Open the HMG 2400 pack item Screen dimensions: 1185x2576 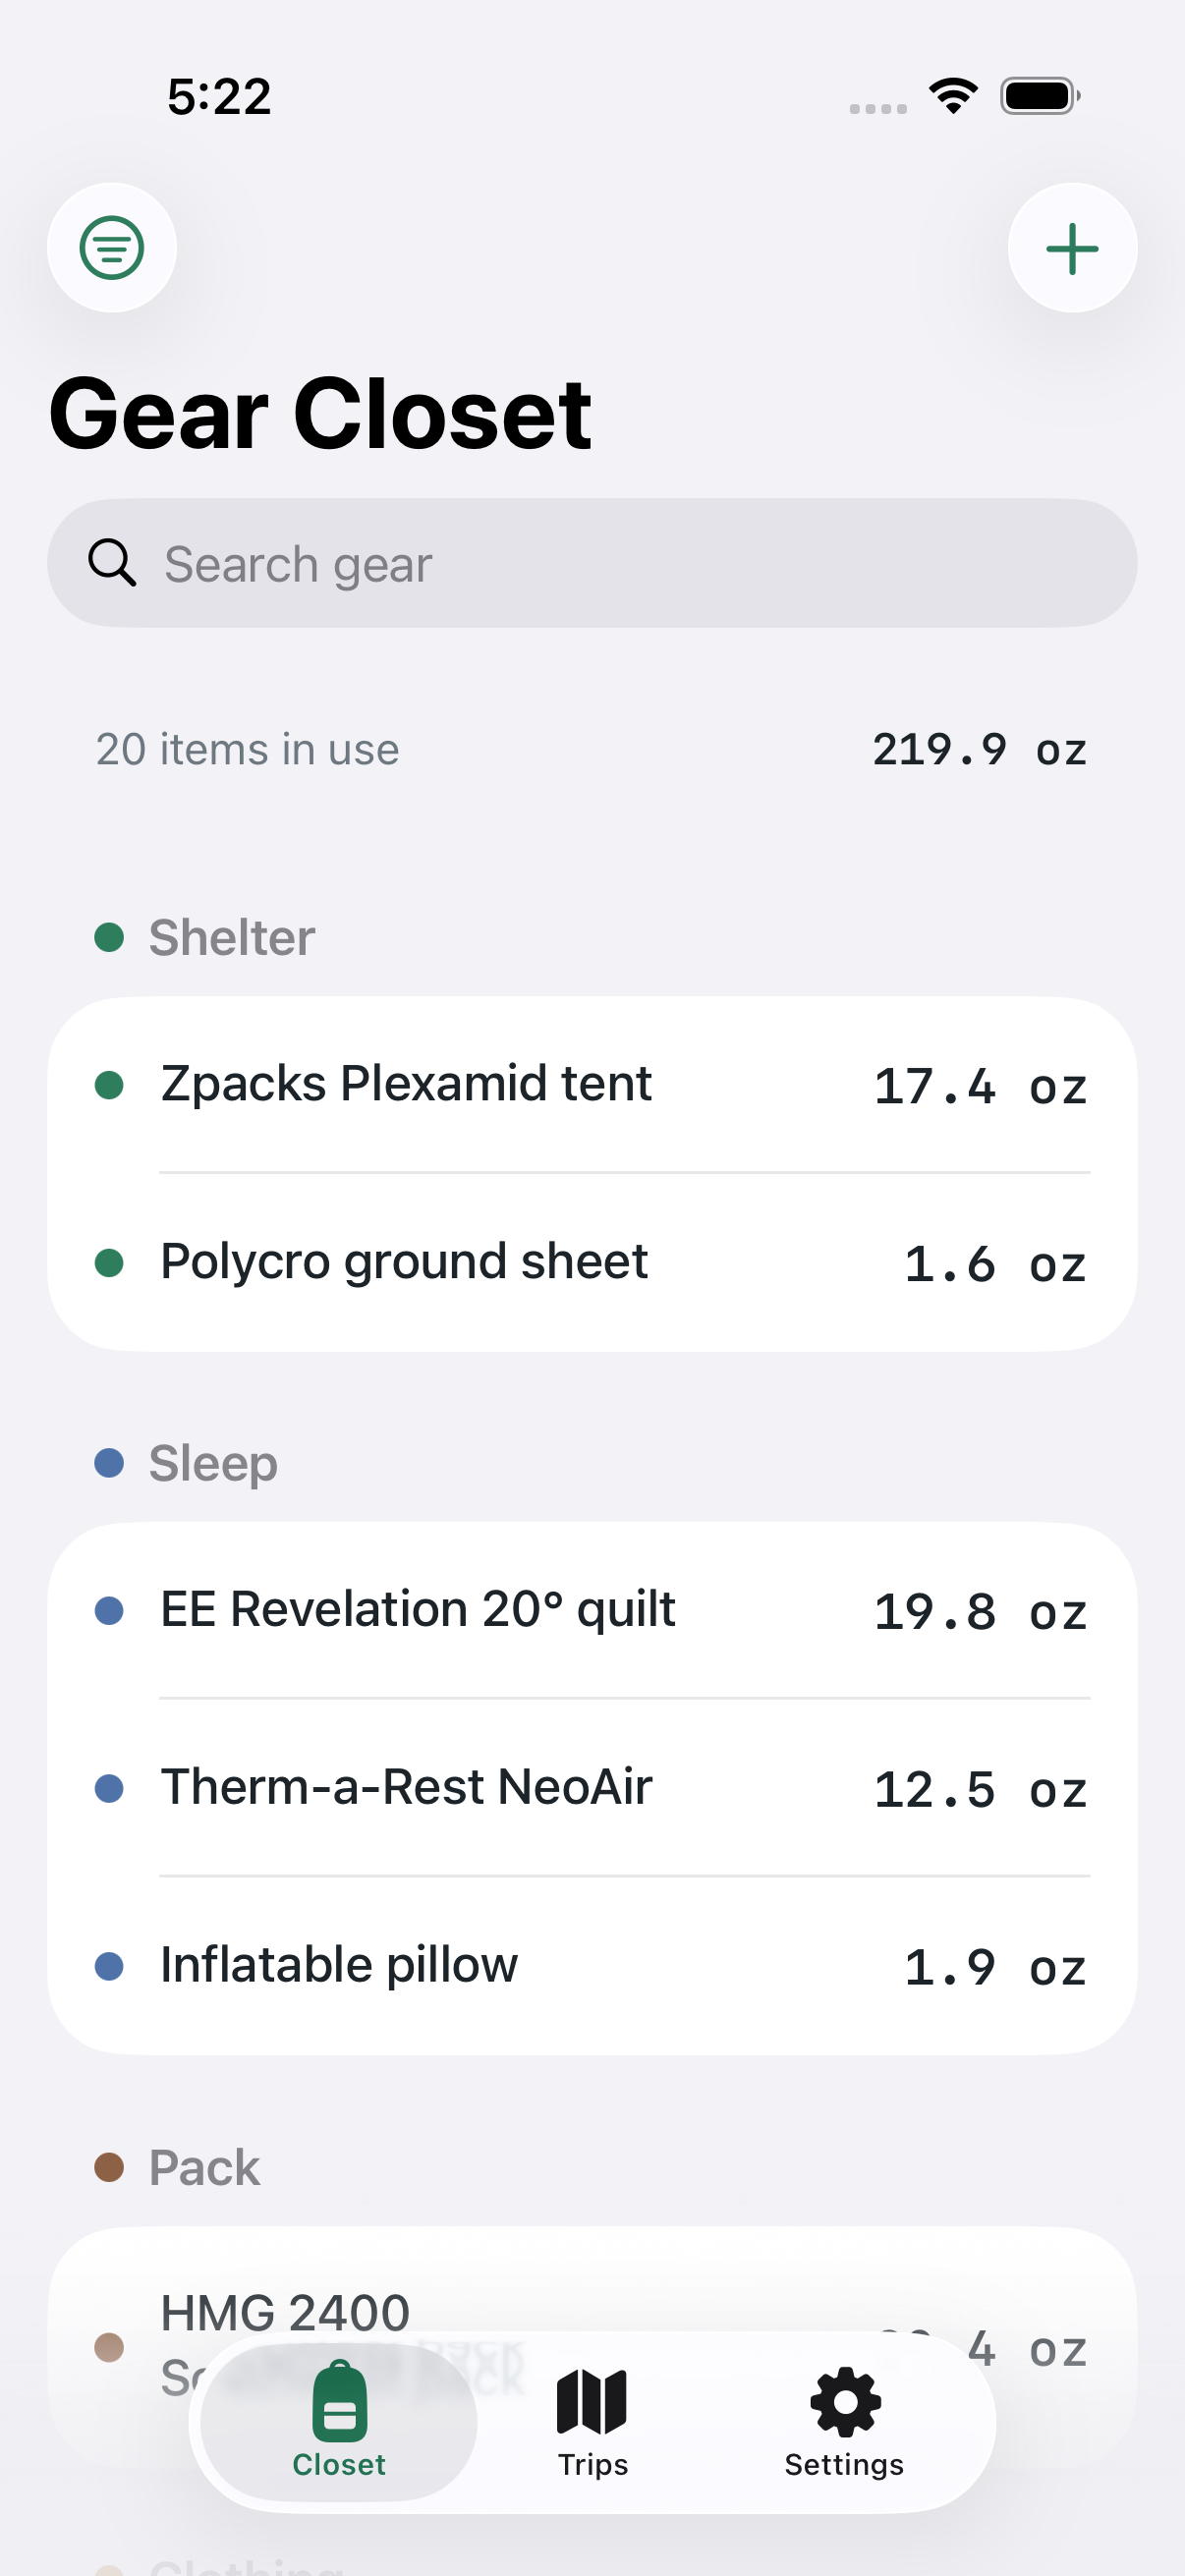coord(592,2345)
